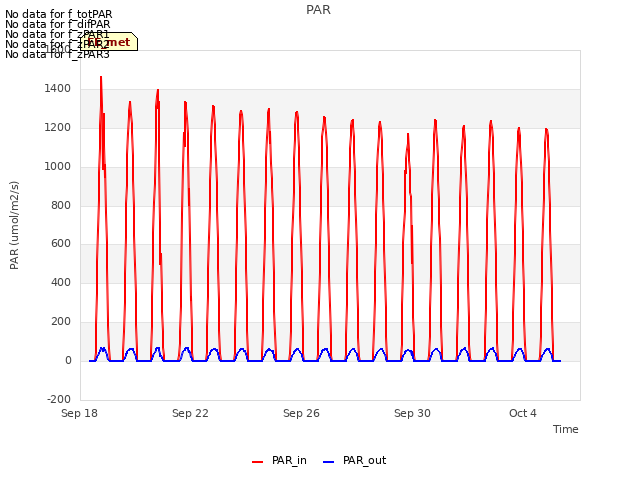Click the 'No data for f_totPAR' message
640x480 pixels.
coord(59,14)
